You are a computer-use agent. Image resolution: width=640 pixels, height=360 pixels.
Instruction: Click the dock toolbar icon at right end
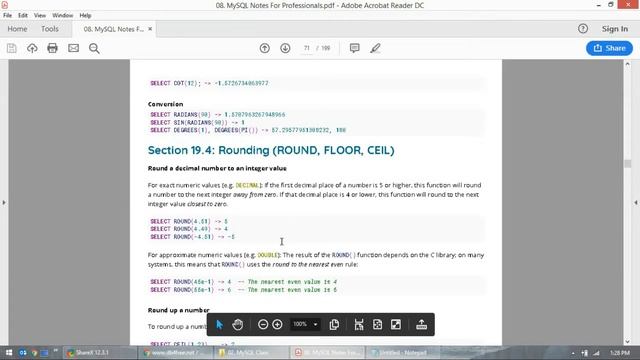[x=422, y=324]
